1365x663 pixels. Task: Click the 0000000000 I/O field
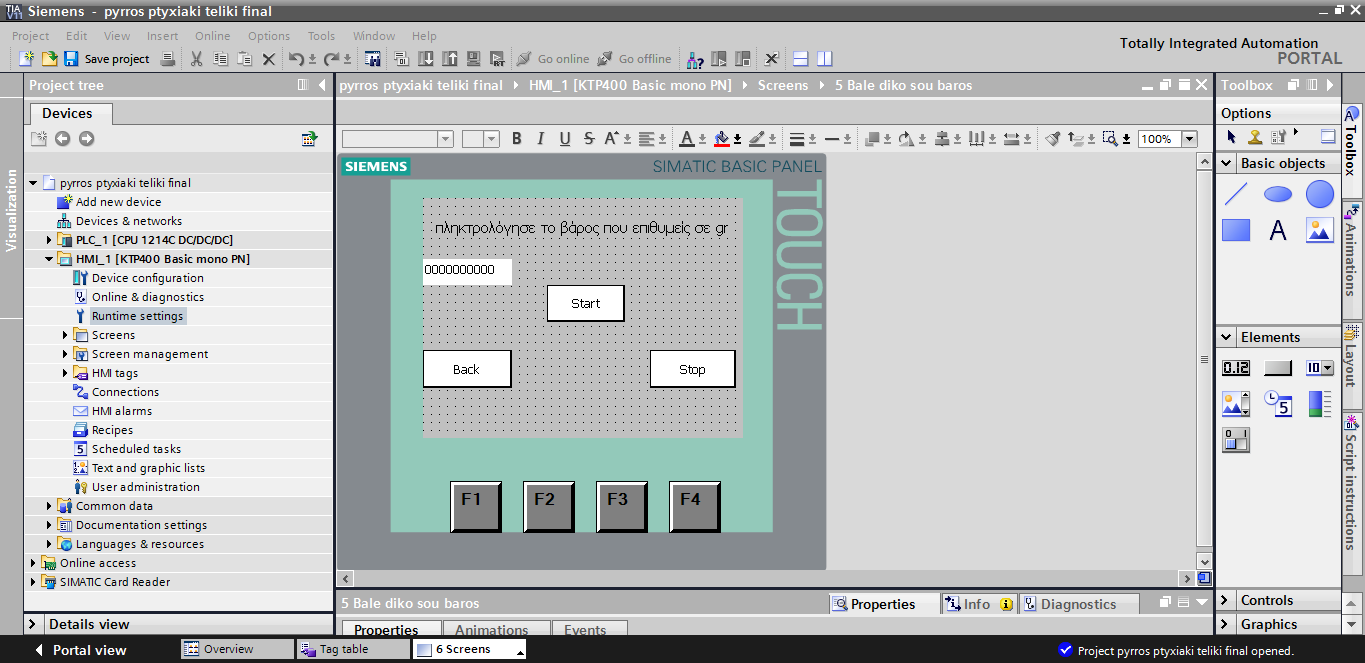coord(467,271)
